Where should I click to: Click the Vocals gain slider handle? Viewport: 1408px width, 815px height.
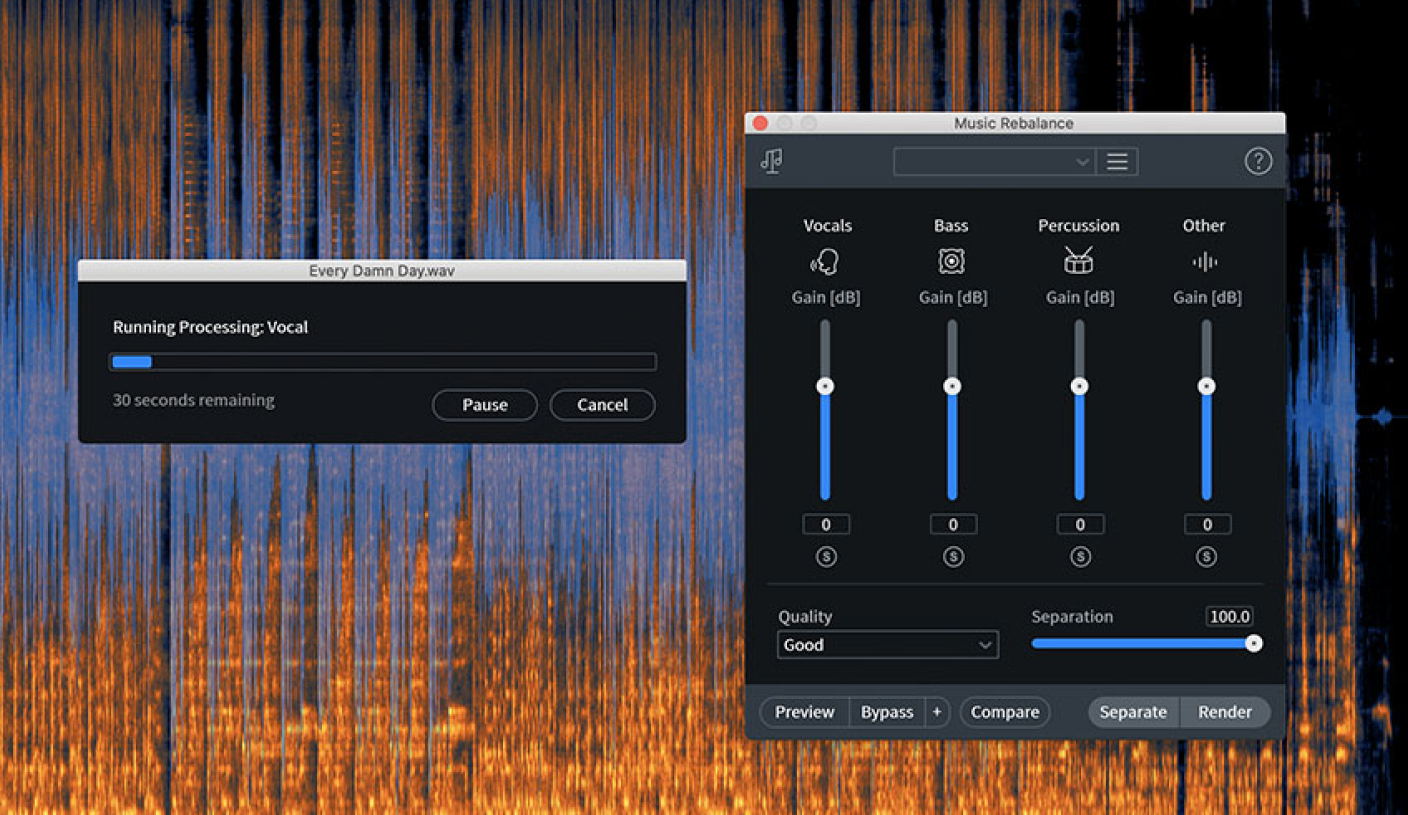pos(825,386)
